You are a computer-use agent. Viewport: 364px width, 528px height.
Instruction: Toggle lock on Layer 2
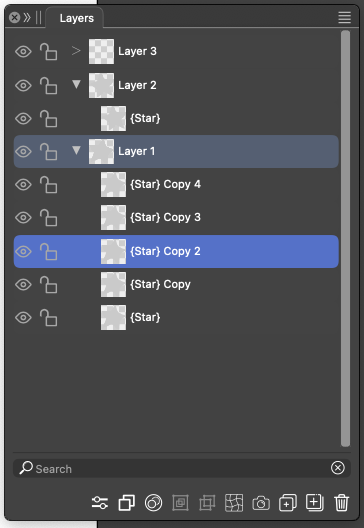(48, 85)
